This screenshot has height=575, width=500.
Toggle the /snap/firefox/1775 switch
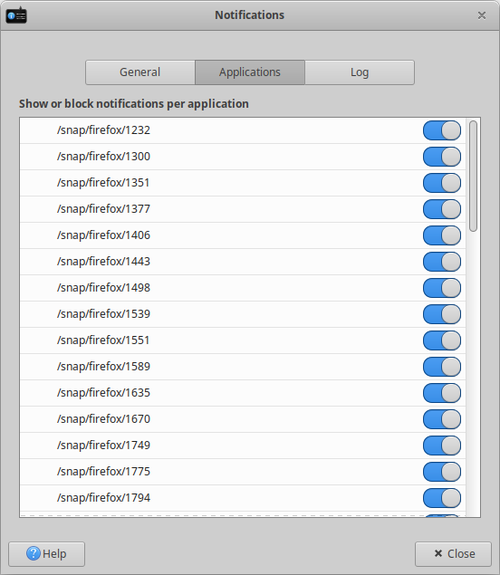pyautogui.click(x=442, y=472)
